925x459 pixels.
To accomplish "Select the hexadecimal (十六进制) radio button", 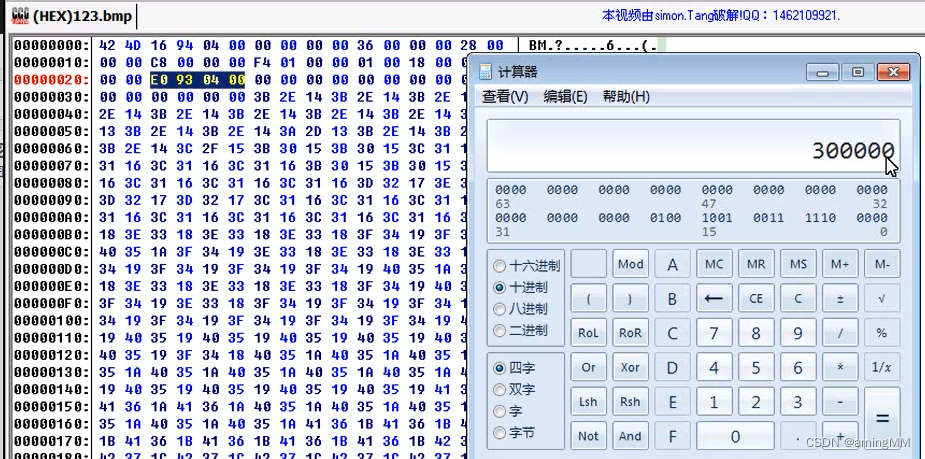I will [527, 266].
